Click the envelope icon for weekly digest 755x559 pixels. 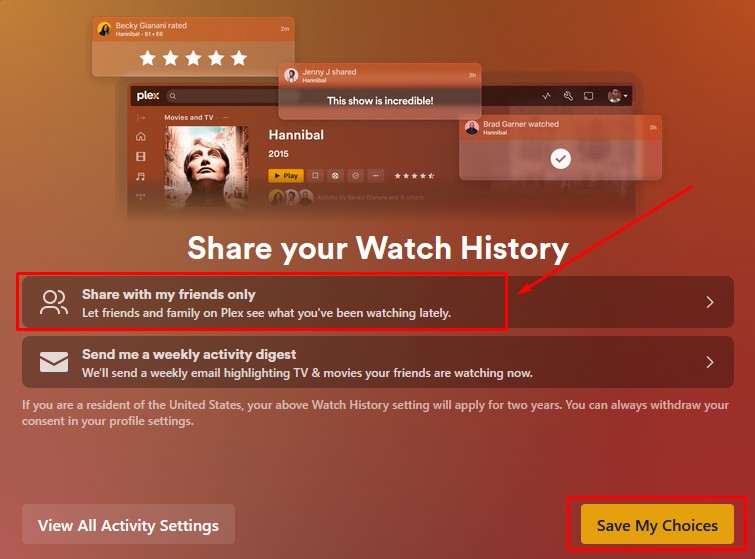click(x=54, y=362)
